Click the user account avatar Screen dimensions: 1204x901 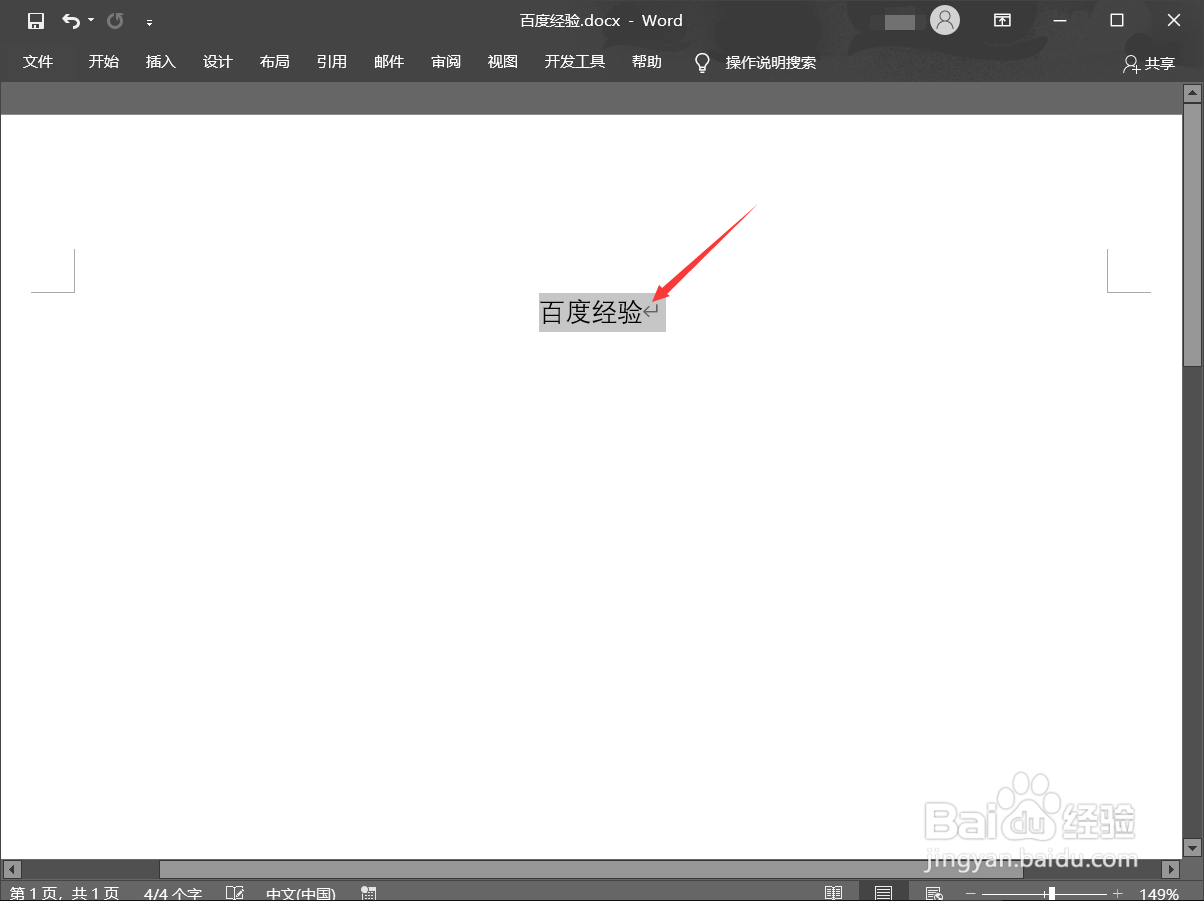pyautogui.click(x=944, y=20)
